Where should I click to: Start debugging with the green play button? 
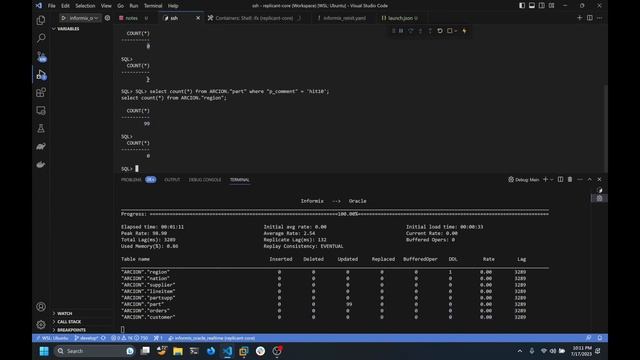(x=63, y=18)
